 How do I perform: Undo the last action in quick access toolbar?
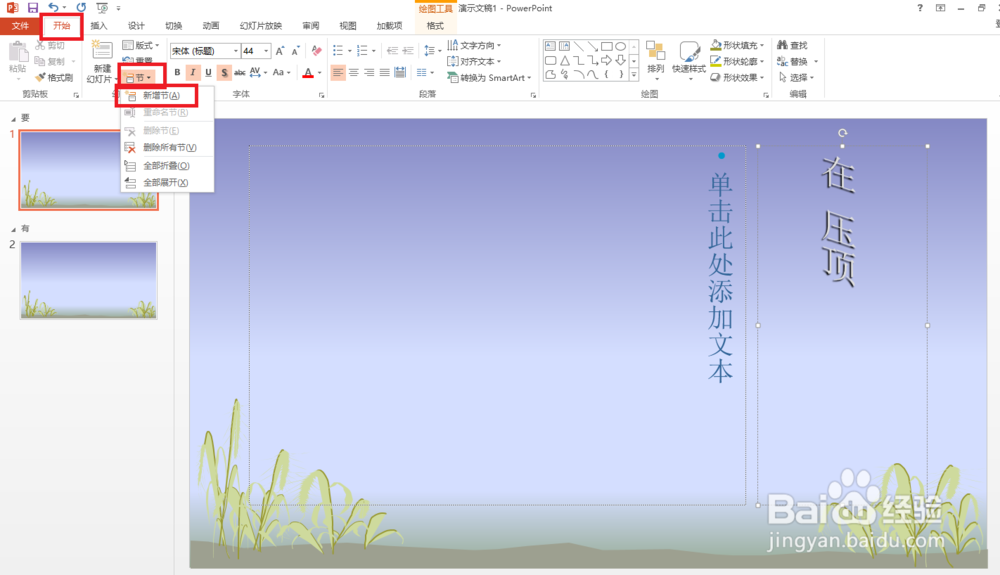tap(53, 8)
